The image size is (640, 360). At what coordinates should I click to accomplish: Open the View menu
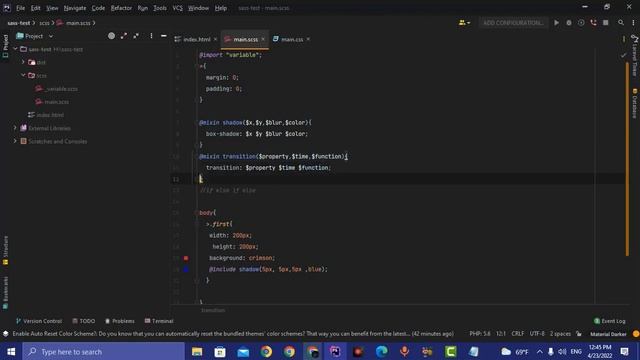pos(52,8)
